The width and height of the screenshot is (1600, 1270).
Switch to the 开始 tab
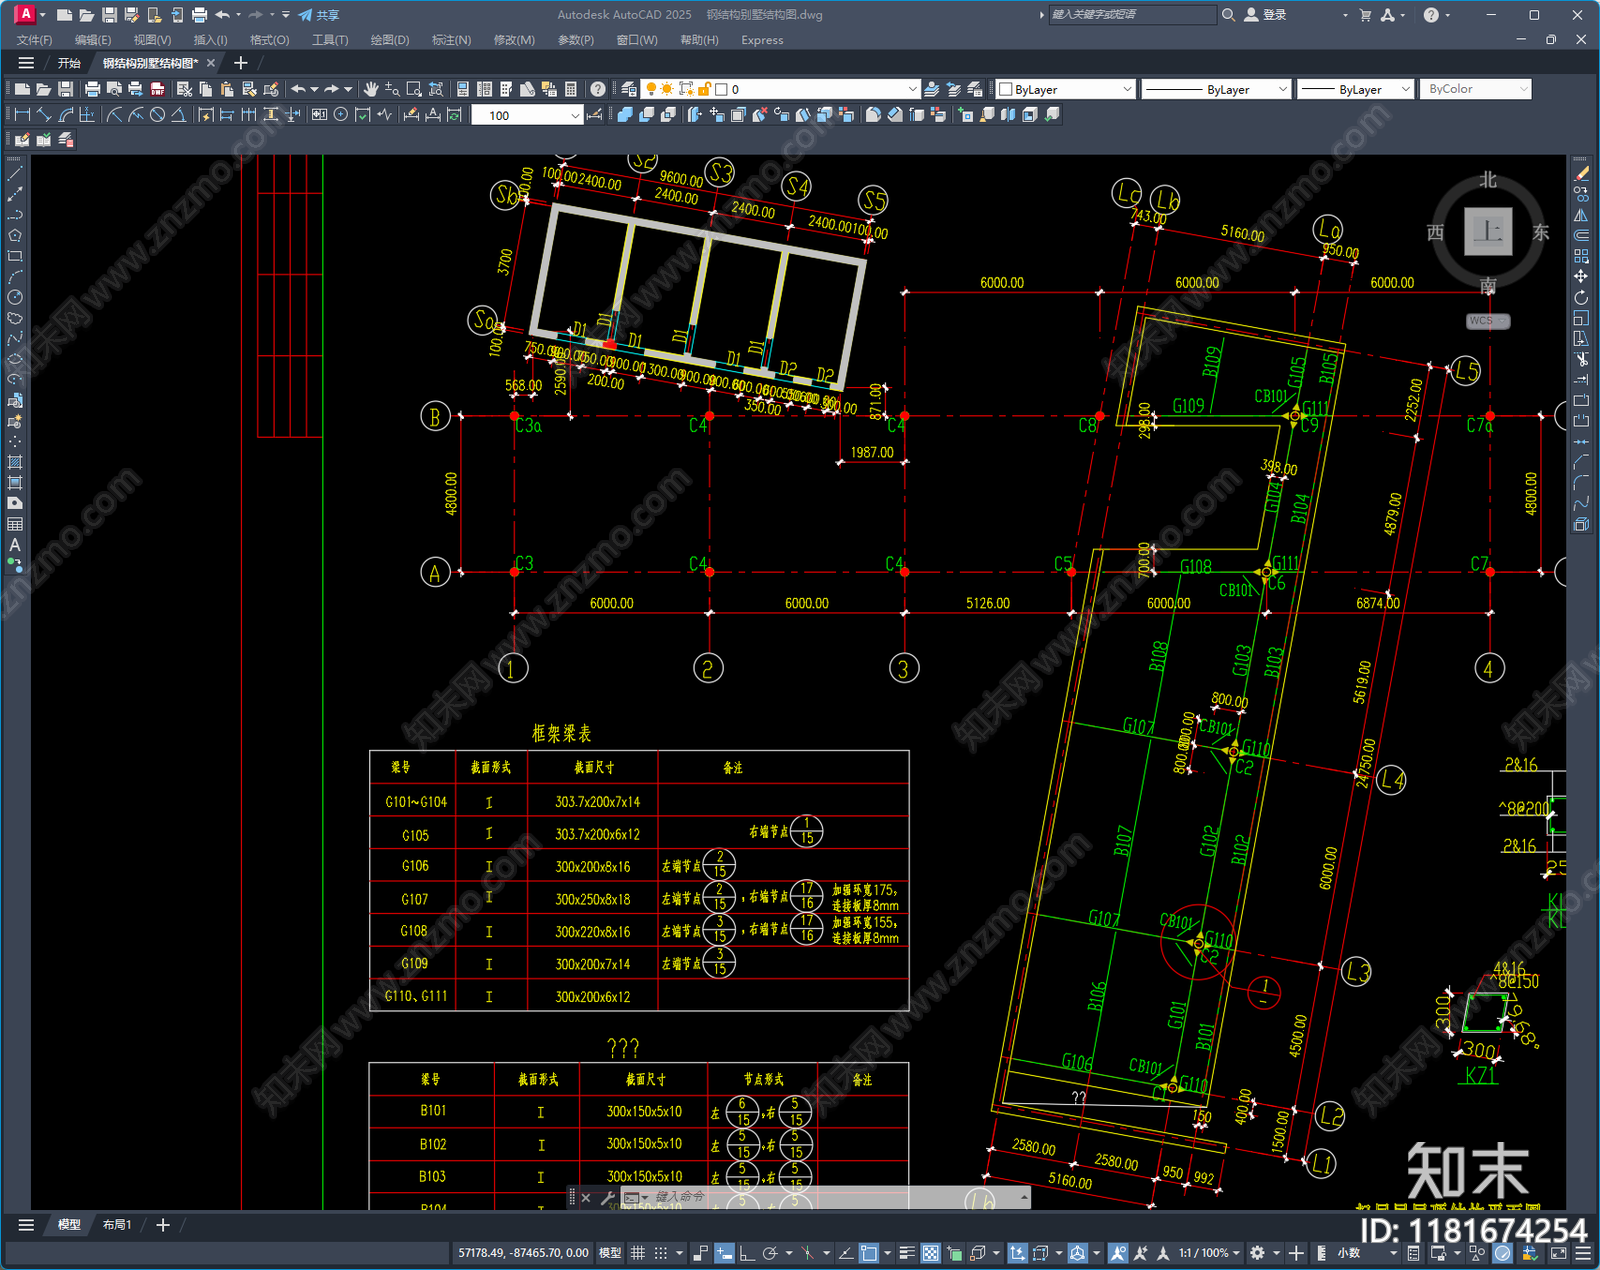click(69, 63)
